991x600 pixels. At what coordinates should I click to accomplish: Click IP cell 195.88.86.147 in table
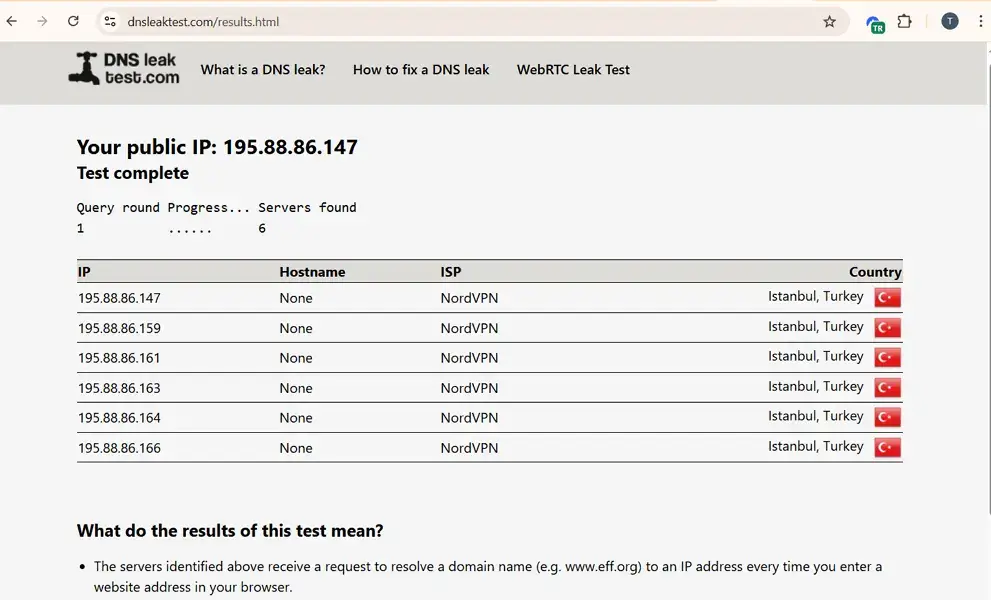[119, 298]
